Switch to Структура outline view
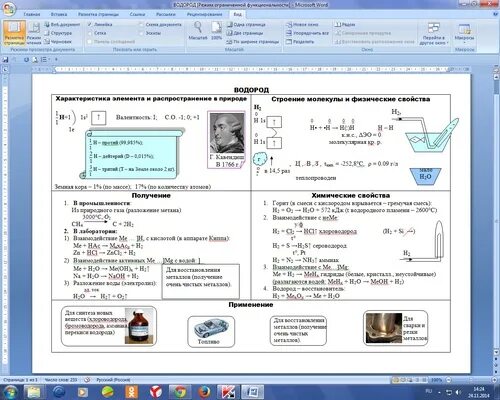Screen dimensions: 500x400 point(58,33)
